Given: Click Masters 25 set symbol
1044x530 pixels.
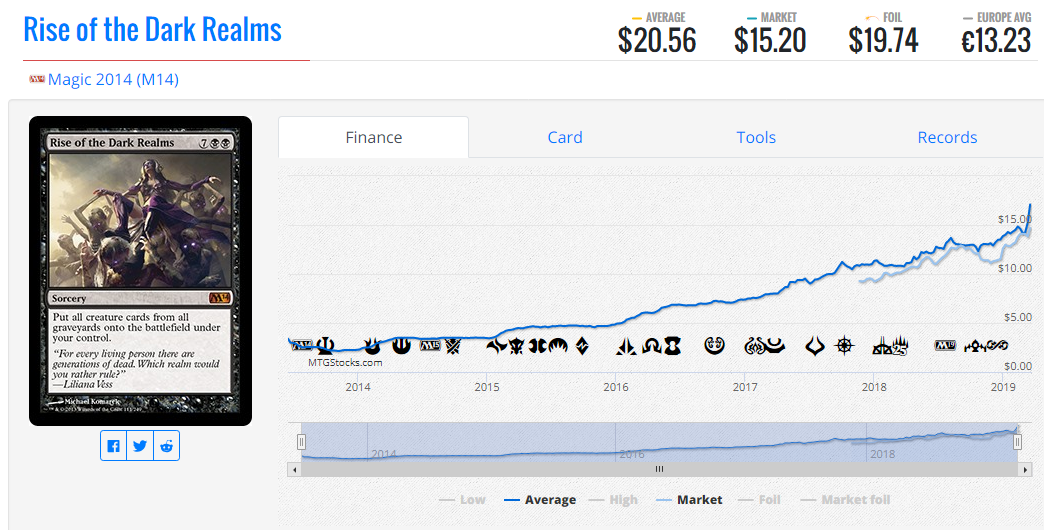Looking at the screenshot, I should pos(901,346).
